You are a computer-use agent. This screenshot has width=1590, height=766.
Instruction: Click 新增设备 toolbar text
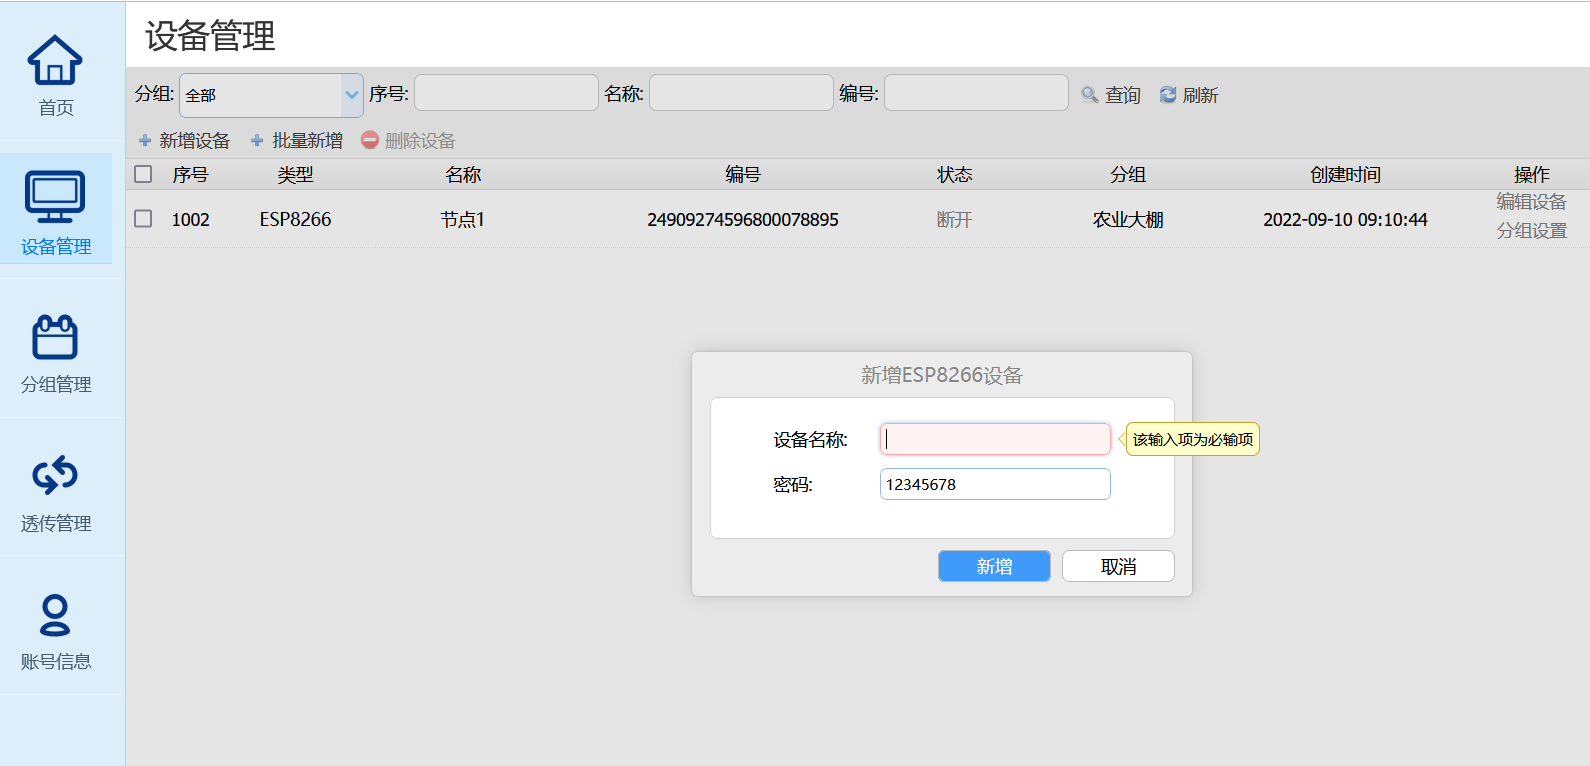click(195, 141)
